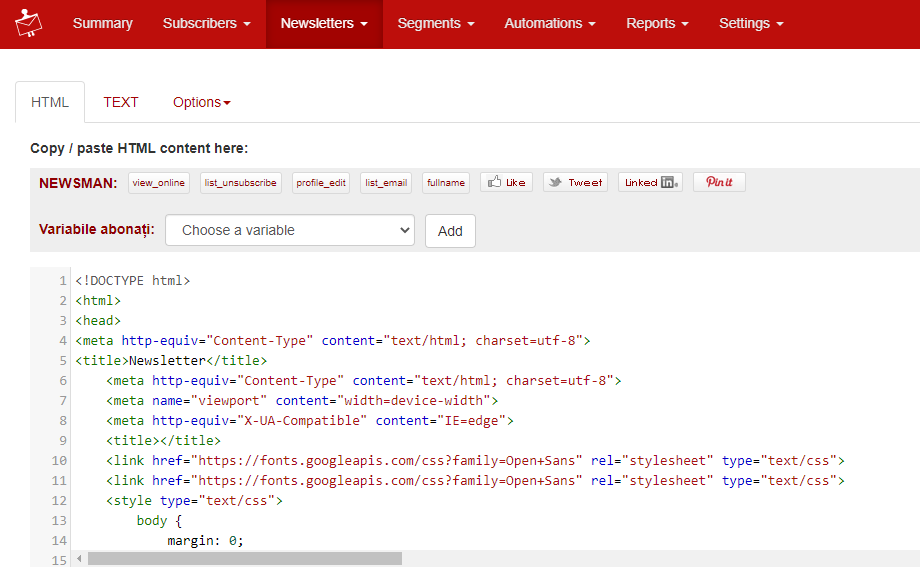
Task: Click line number 4 in the gutter
Action: tap(62, 341)
